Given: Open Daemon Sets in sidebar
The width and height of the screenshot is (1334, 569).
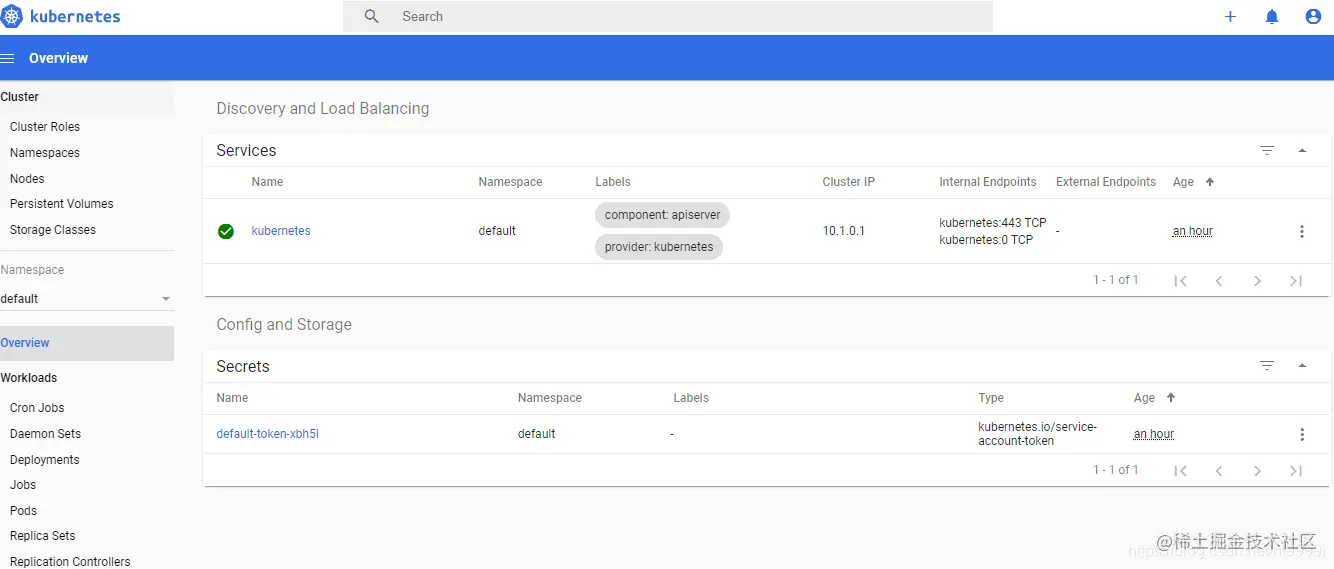Looking at the screenshot, I should [x=45, y=434].
